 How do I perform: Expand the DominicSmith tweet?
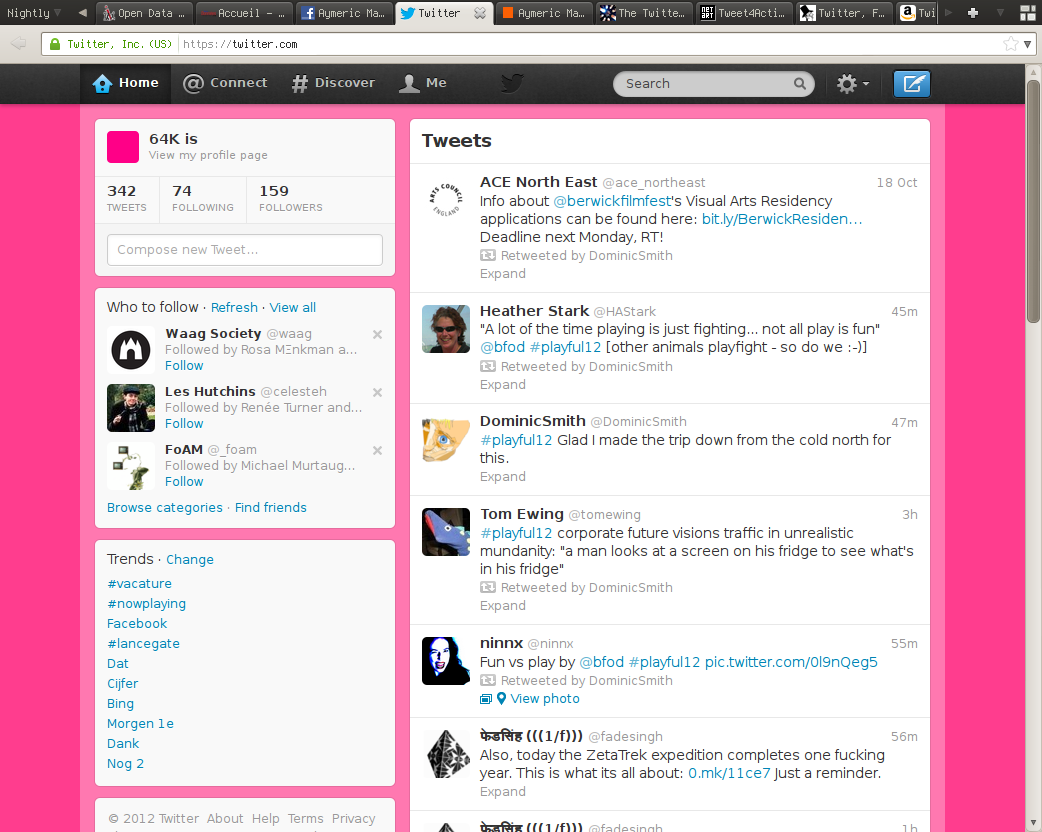click(x=502, y=476)
